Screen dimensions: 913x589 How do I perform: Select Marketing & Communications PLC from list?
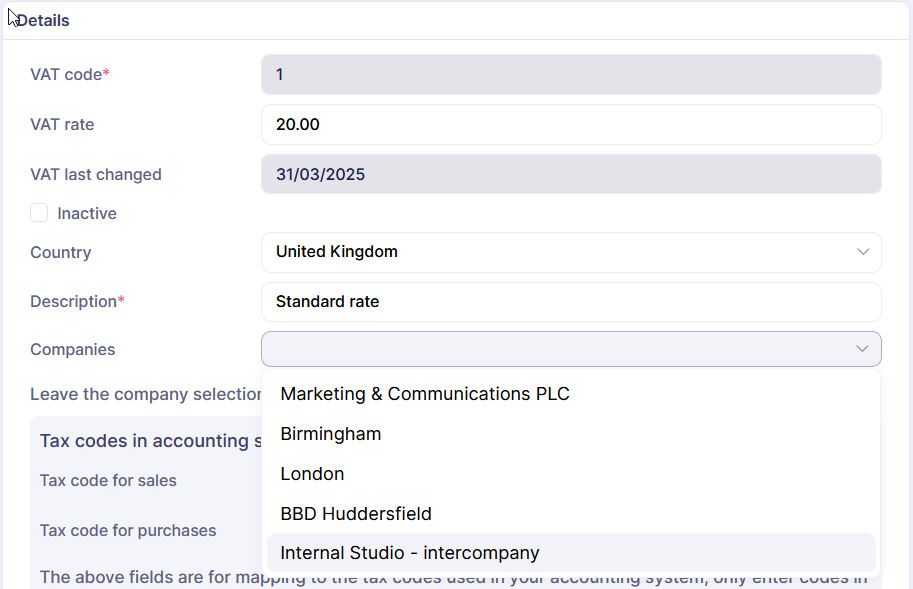click(x=425, y=394)
